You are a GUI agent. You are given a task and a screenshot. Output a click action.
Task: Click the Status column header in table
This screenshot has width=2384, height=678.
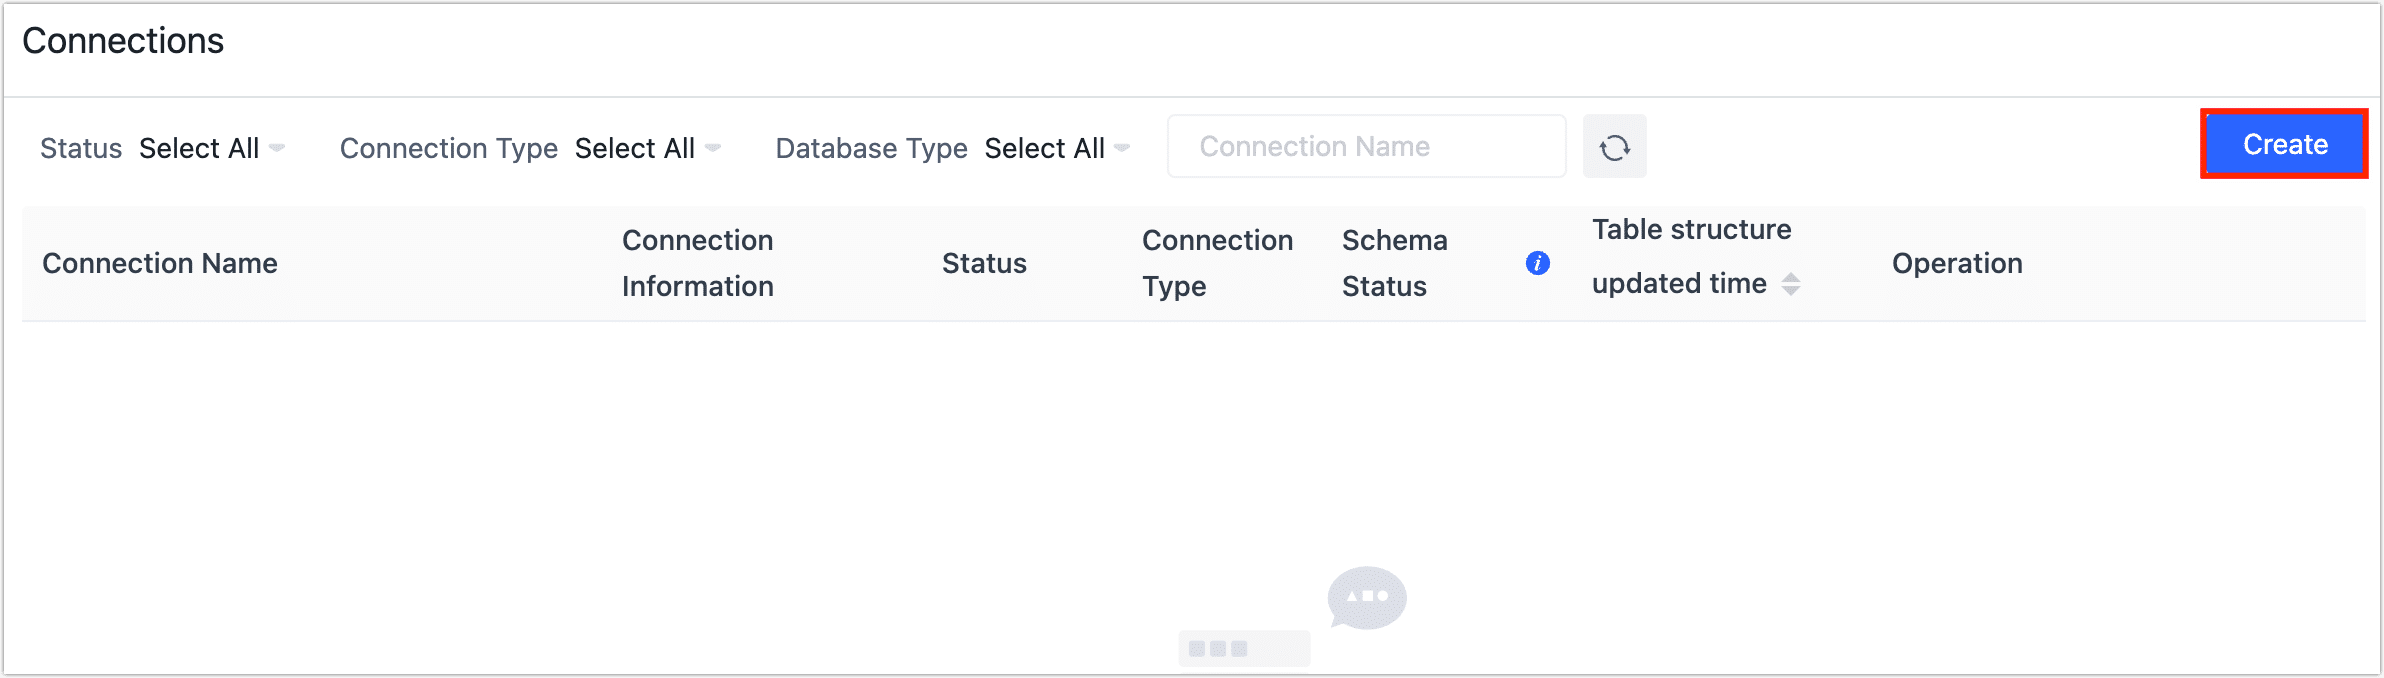pos(984,263)
